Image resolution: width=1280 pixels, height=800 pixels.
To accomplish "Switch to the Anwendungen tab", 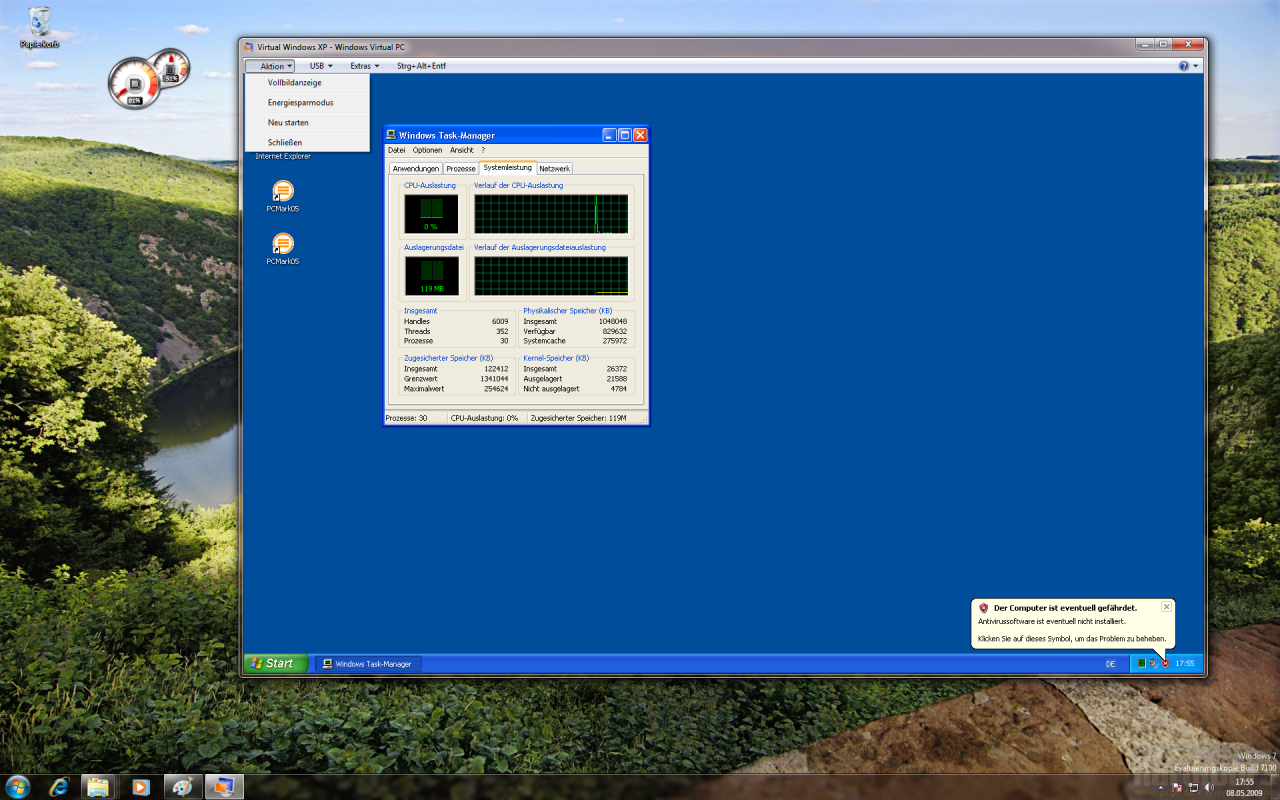I will click(x=416, y=169).
